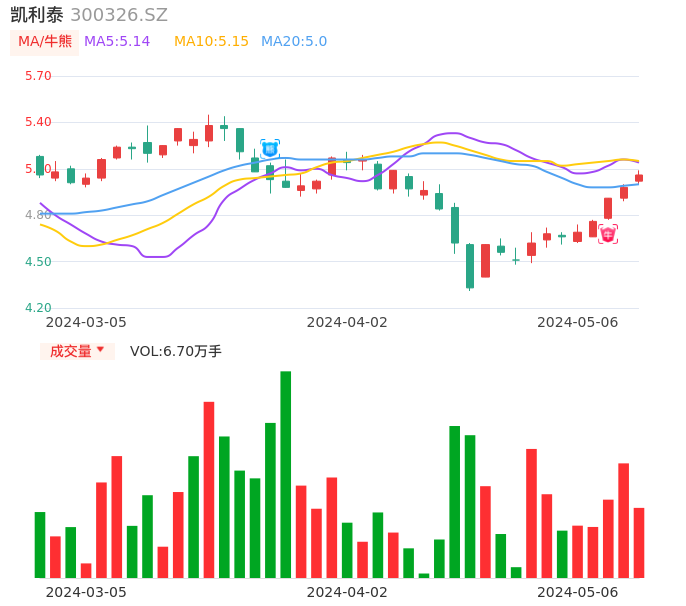
Task: Select the tallest red volume bar
Action: click(209, 489)
